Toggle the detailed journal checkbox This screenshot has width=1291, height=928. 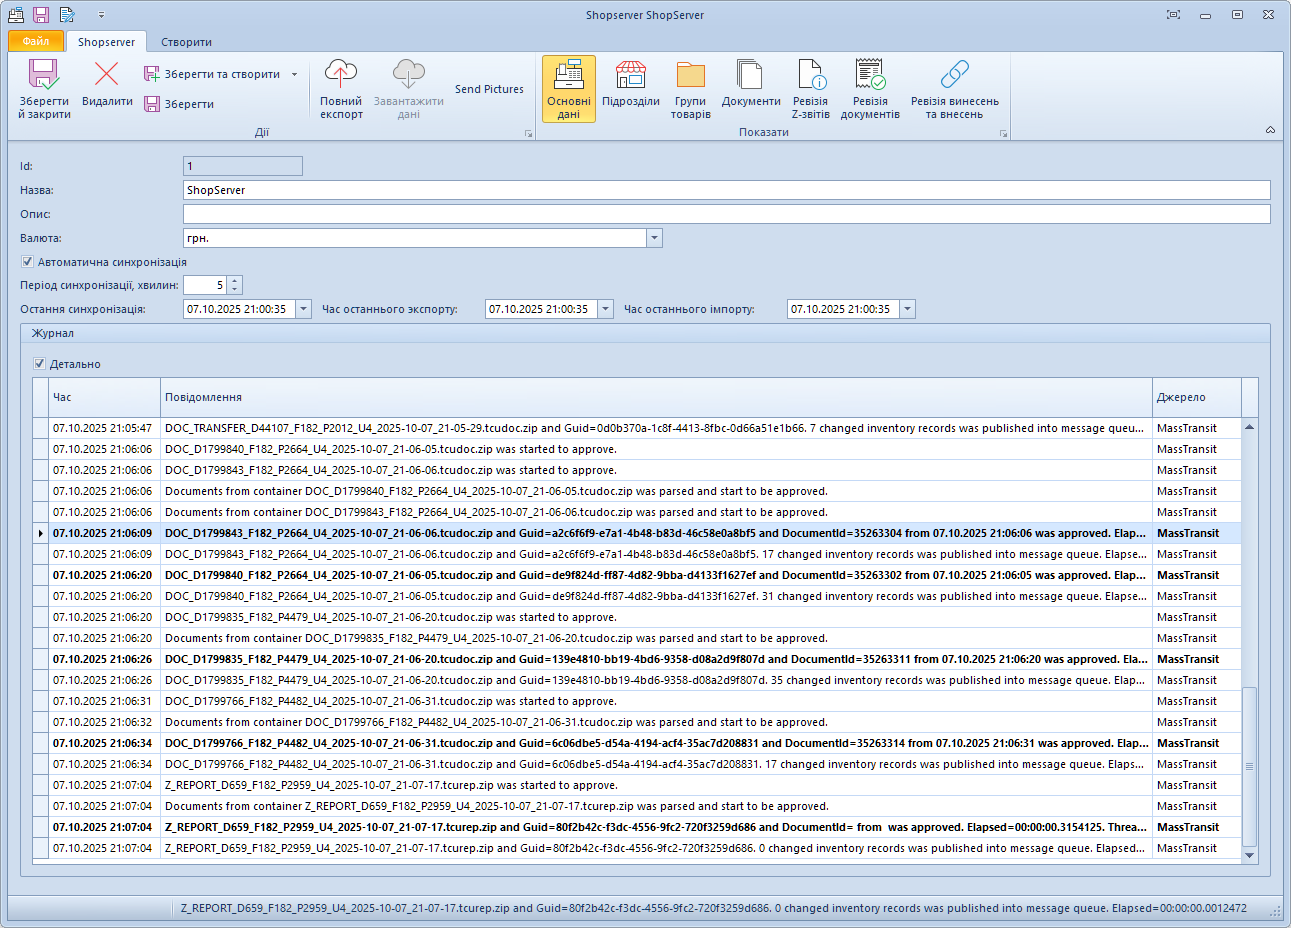pos(39,364)
